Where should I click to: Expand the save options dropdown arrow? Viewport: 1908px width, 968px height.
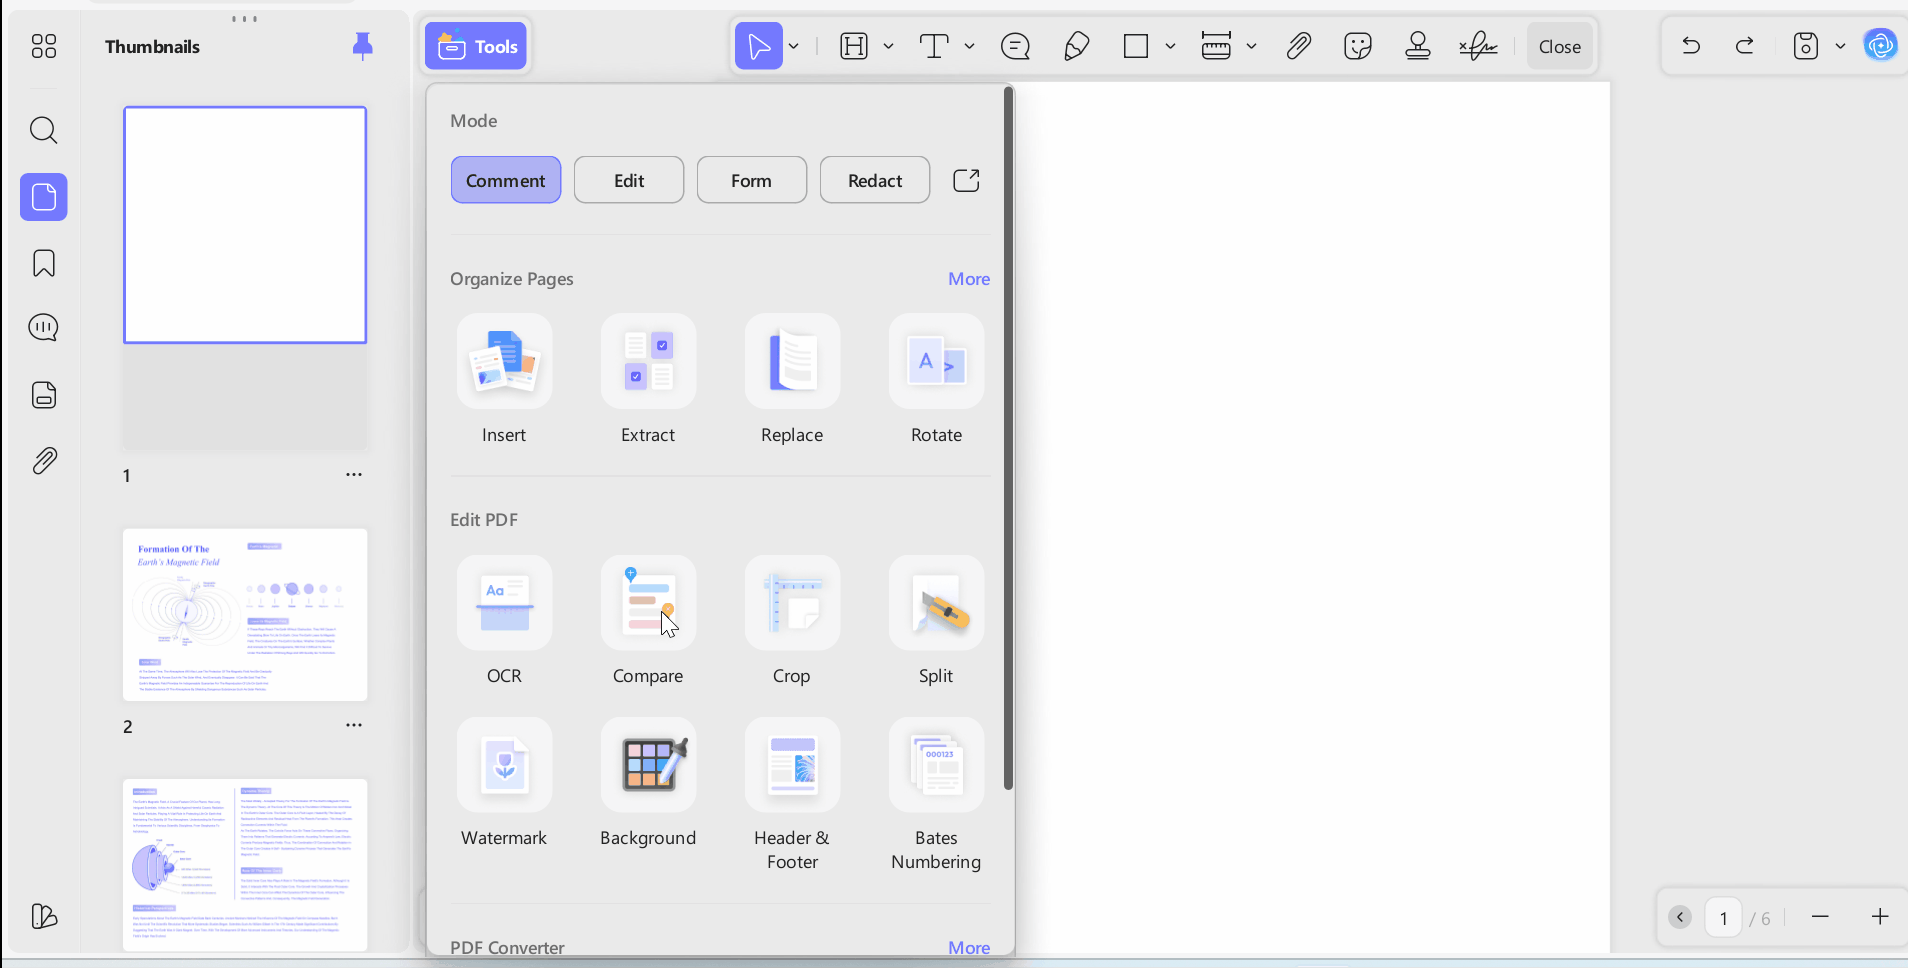click(x=1840, y=46)
